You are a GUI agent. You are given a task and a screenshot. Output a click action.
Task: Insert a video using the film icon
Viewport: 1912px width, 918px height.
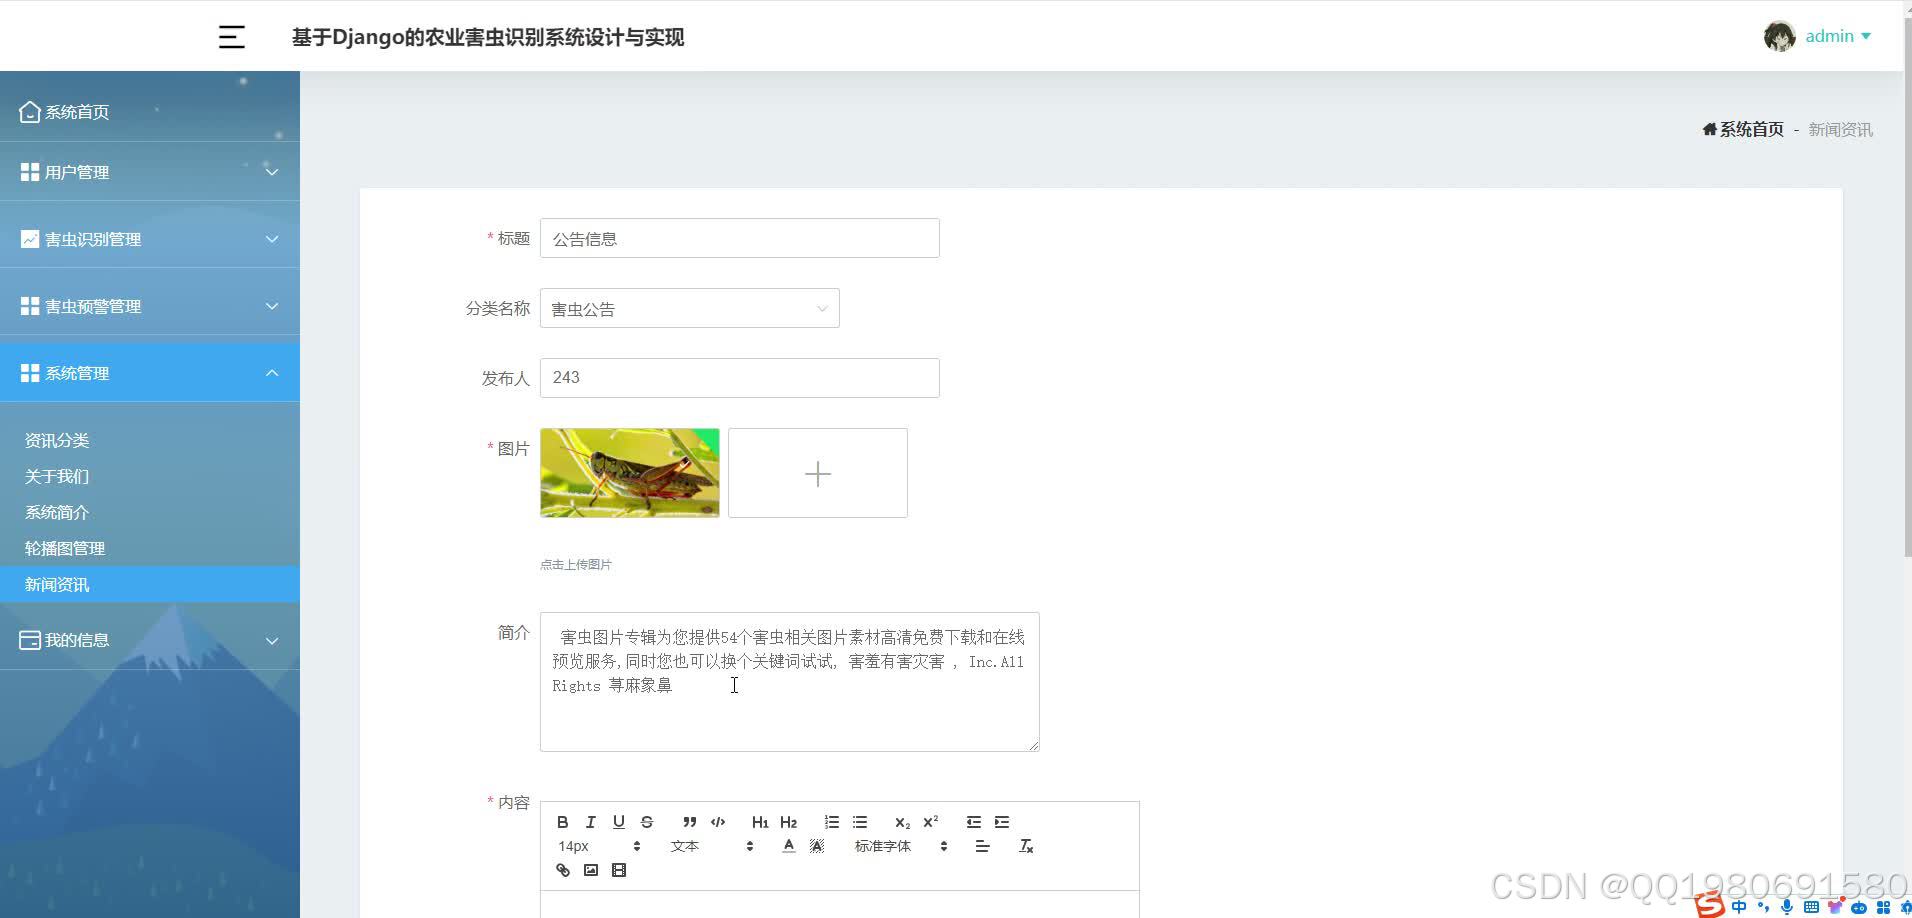pyautogui.click(x=619, y=870)
